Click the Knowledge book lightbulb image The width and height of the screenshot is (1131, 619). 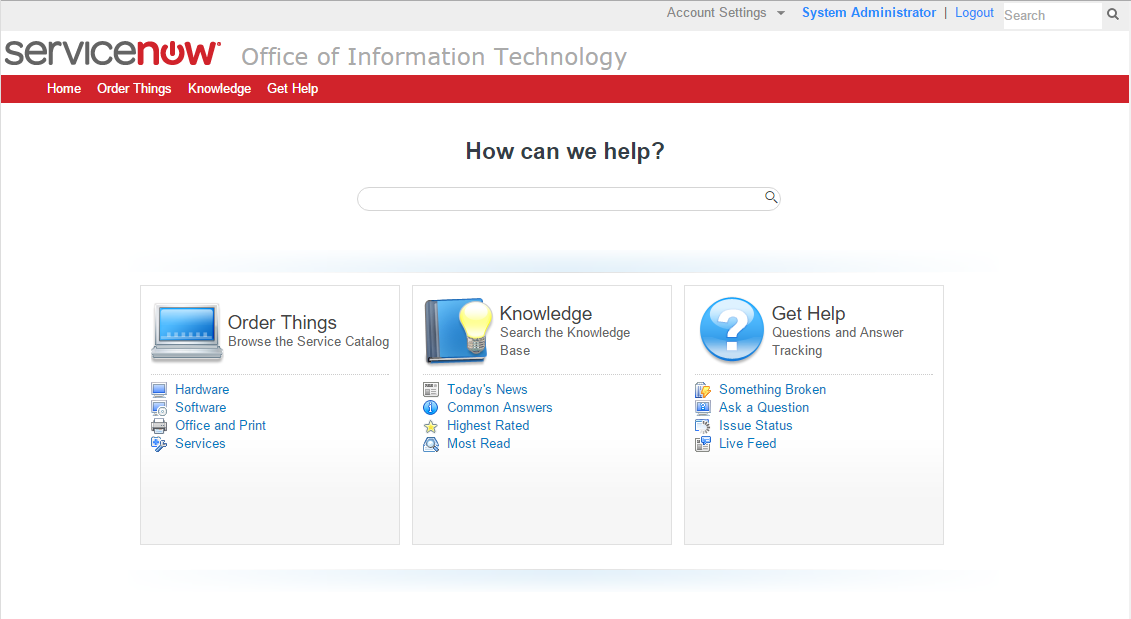coord(458,331)
